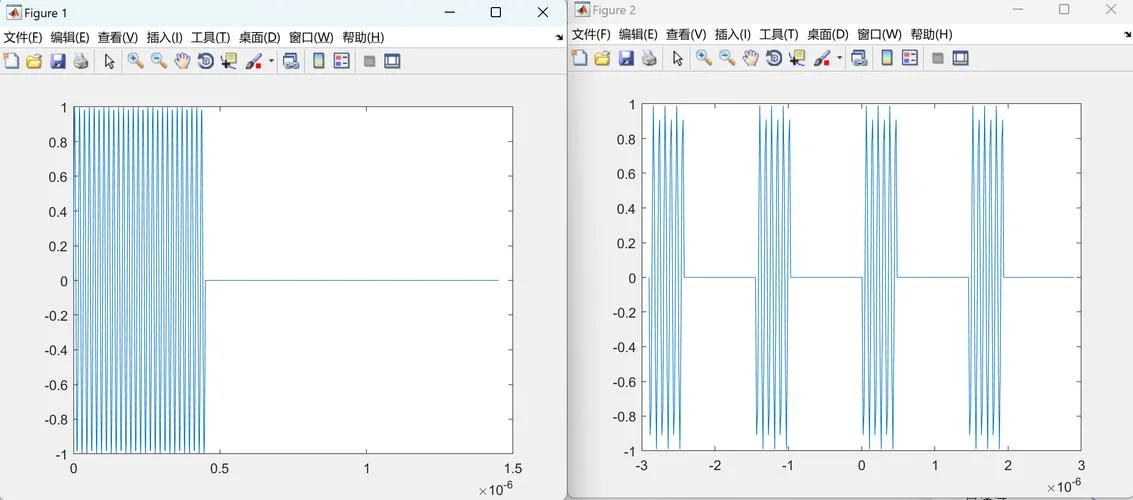The height and width of the screenshot is (500, 1133).
Task: Print Figure 1 with the printer icon
Action: [81, 61]
